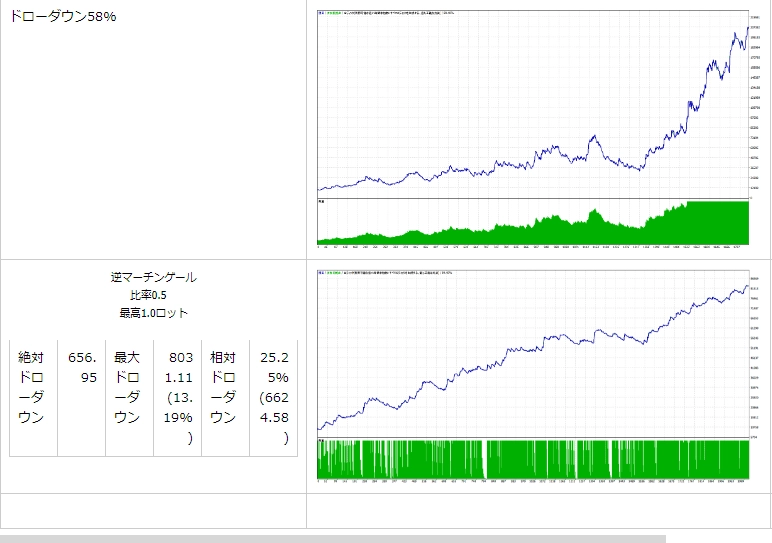This screenshot has height=543, width=772.
Task: Click the green legend label atop lower chart
Action: click(x=350, y=272)
